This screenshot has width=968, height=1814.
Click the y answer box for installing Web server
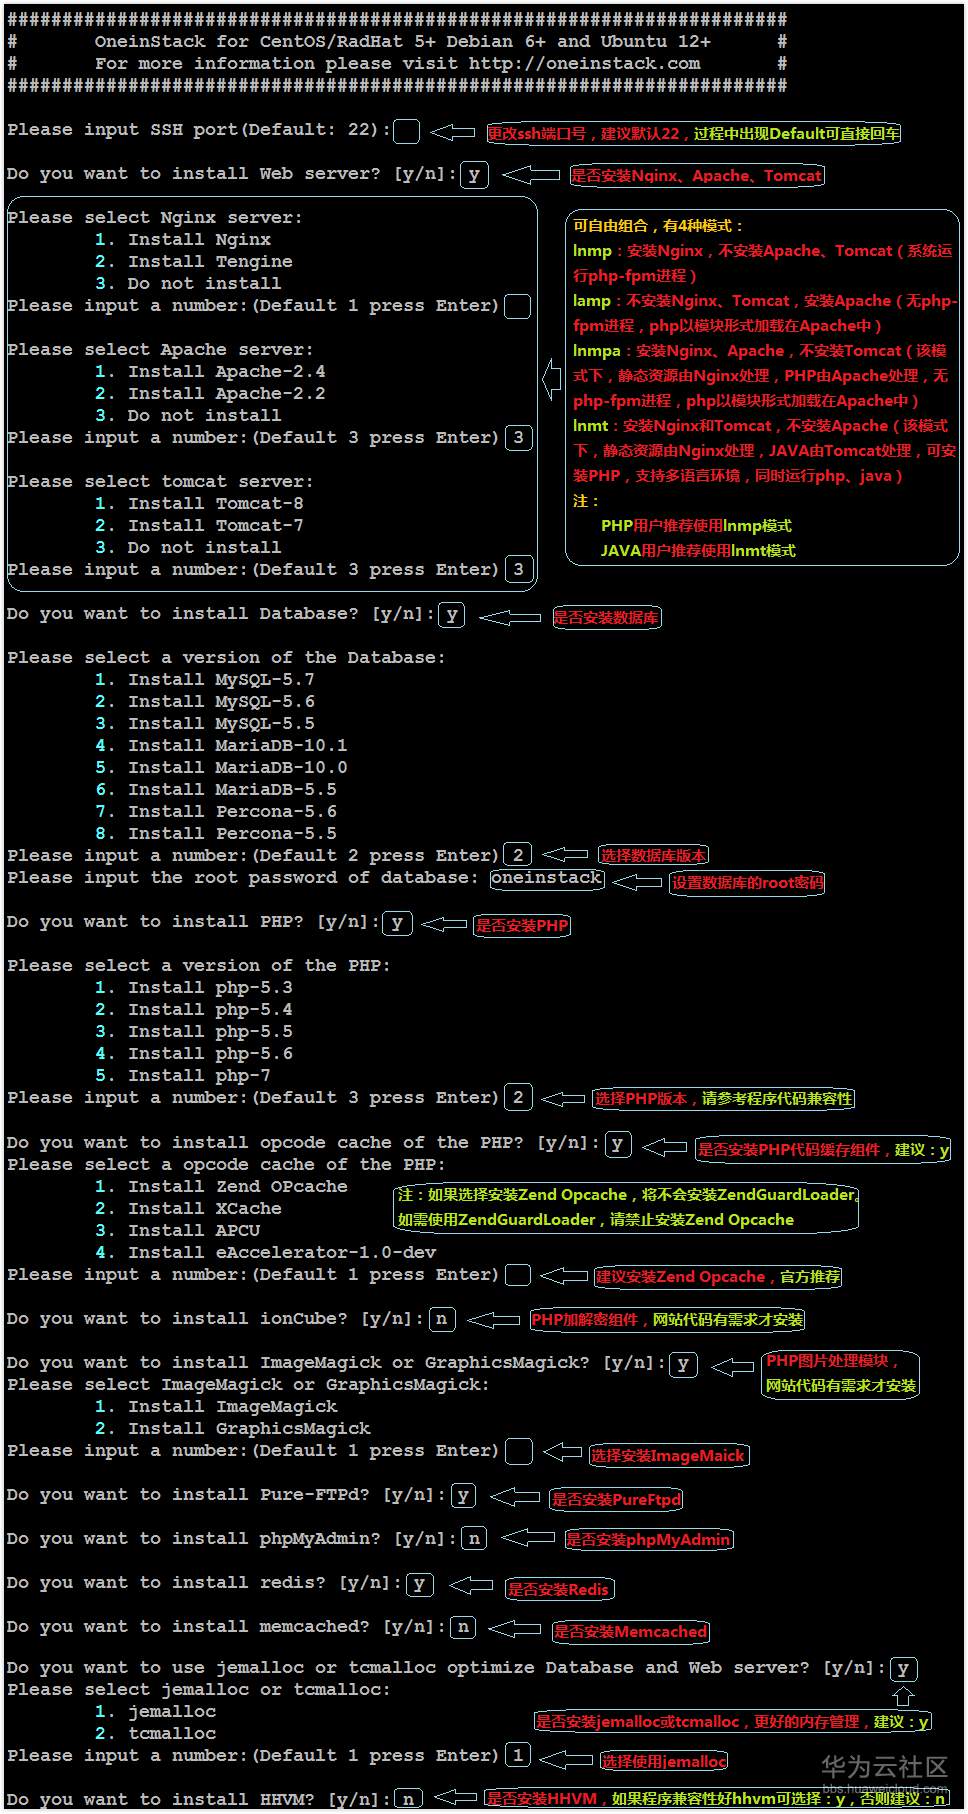coord(474,175)
